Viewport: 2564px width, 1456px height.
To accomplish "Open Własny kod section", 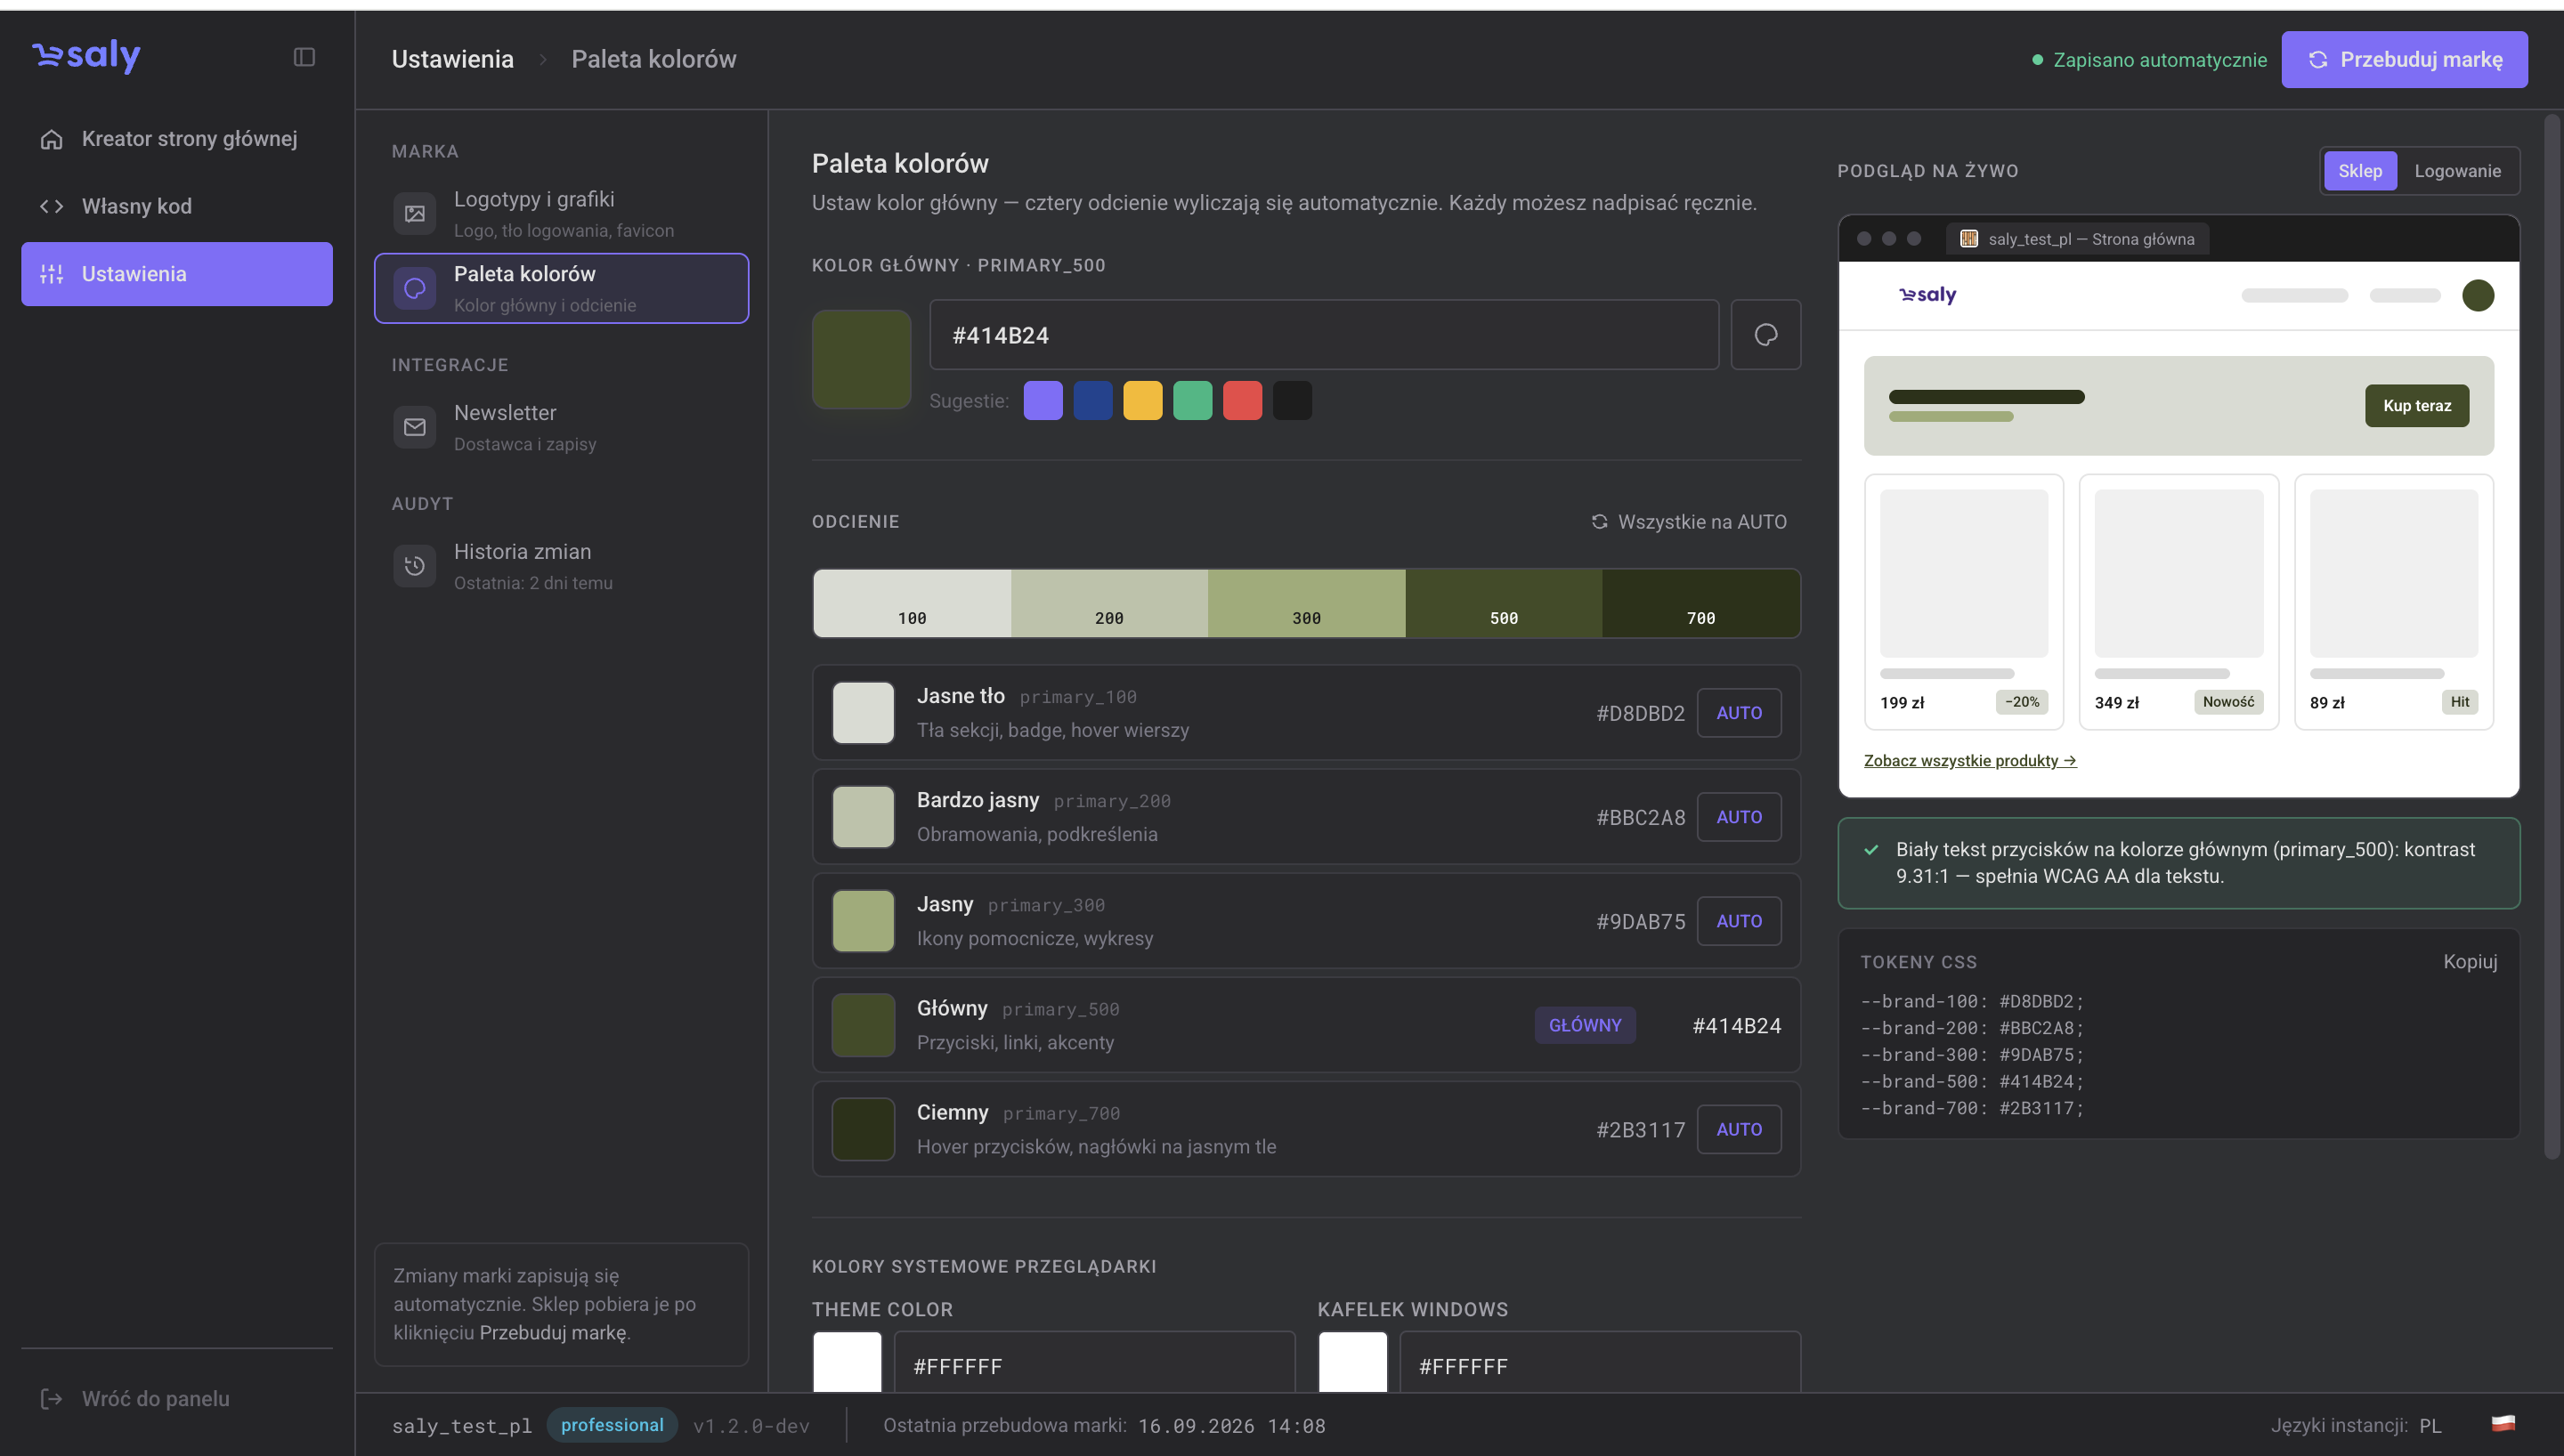I will 177,207.
